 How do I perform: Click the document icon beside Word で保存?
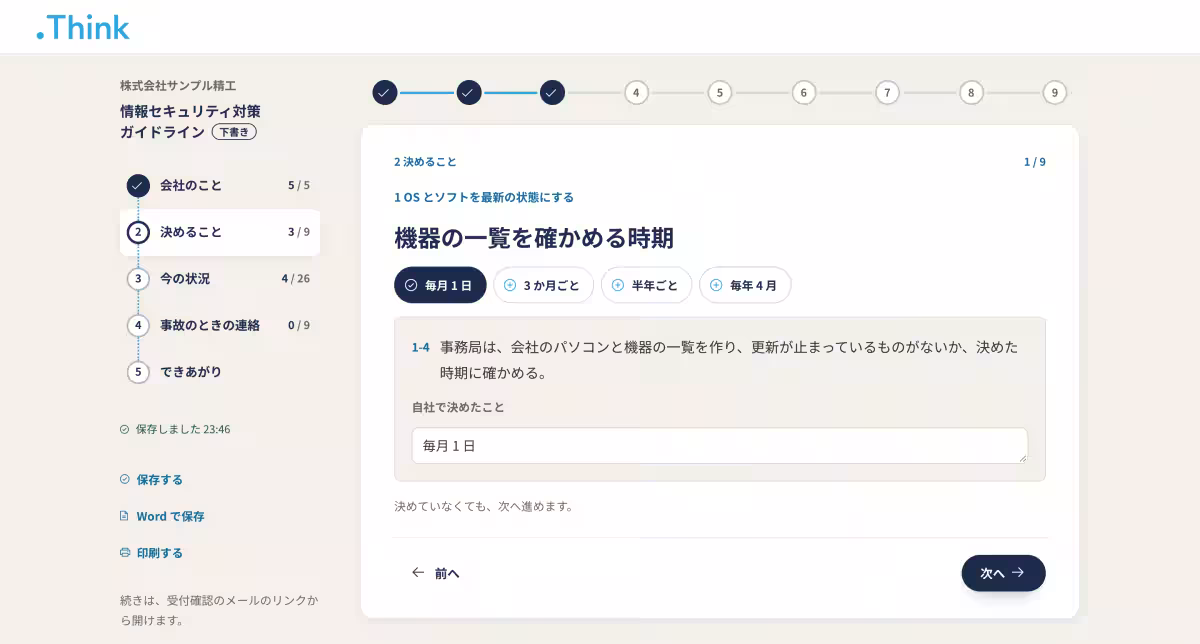tap(125, 516)
